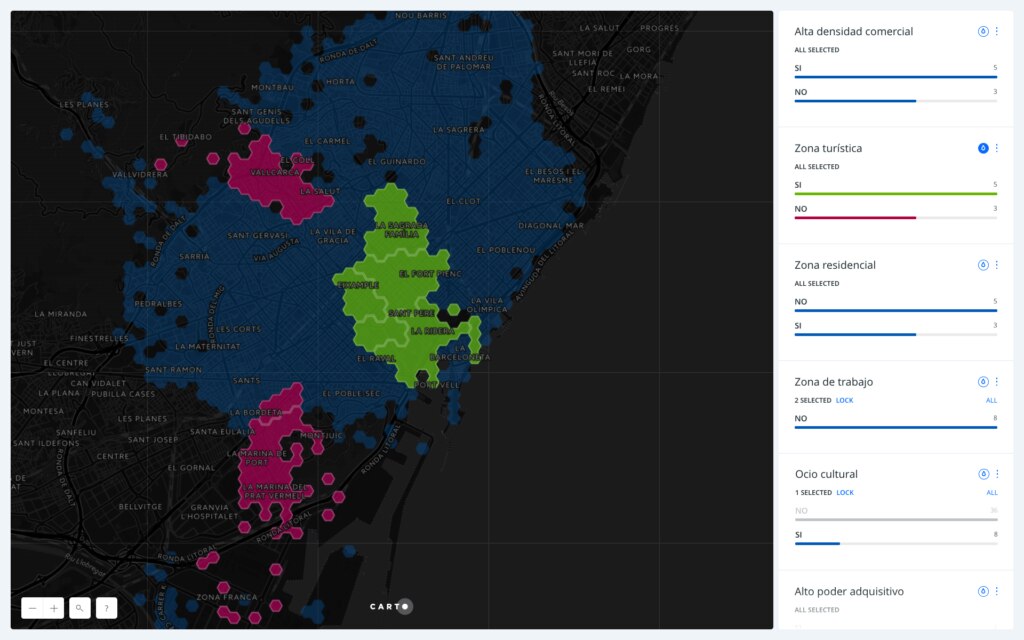The width and height of the screenshot is (1024, 640).
Task: Open the map help question mark
Action: click(x=106, y=608)
